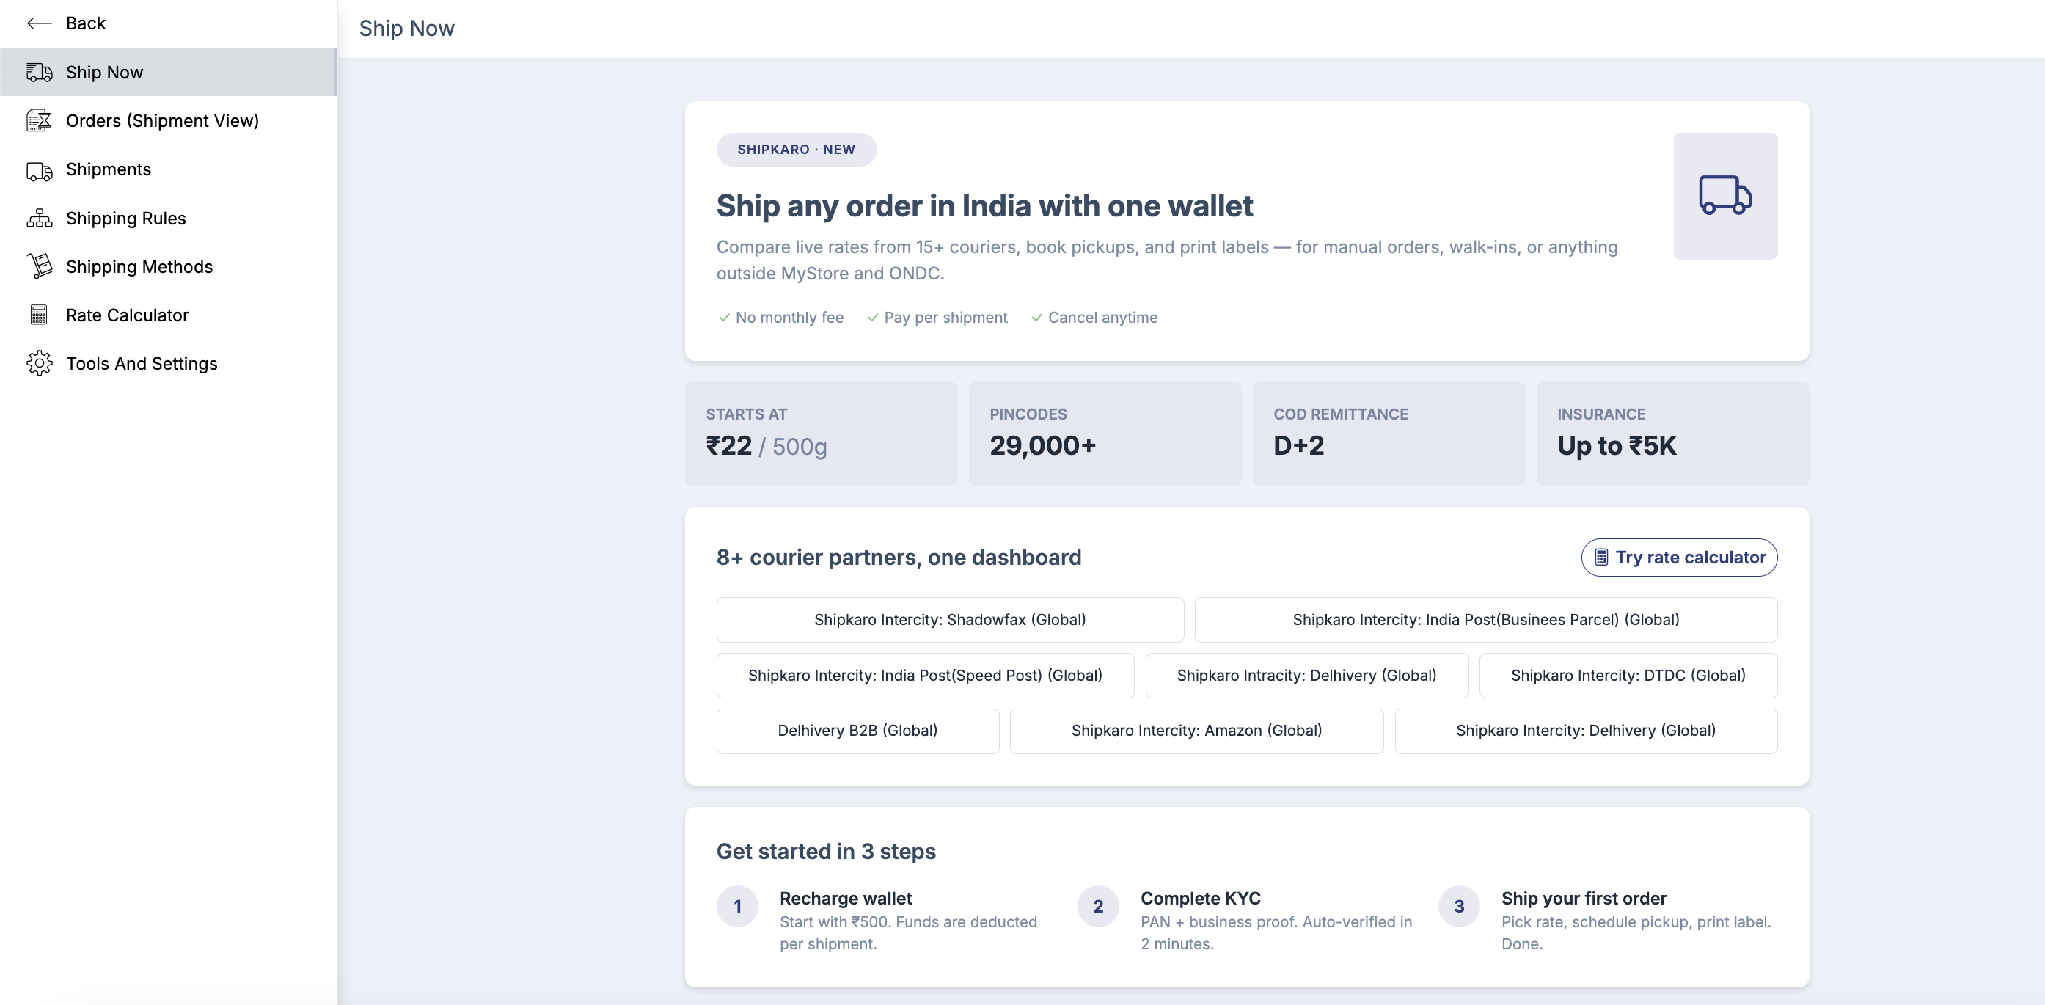
Task: Click the Rate Calculator icon in sidebar
Action: [39, 315]
